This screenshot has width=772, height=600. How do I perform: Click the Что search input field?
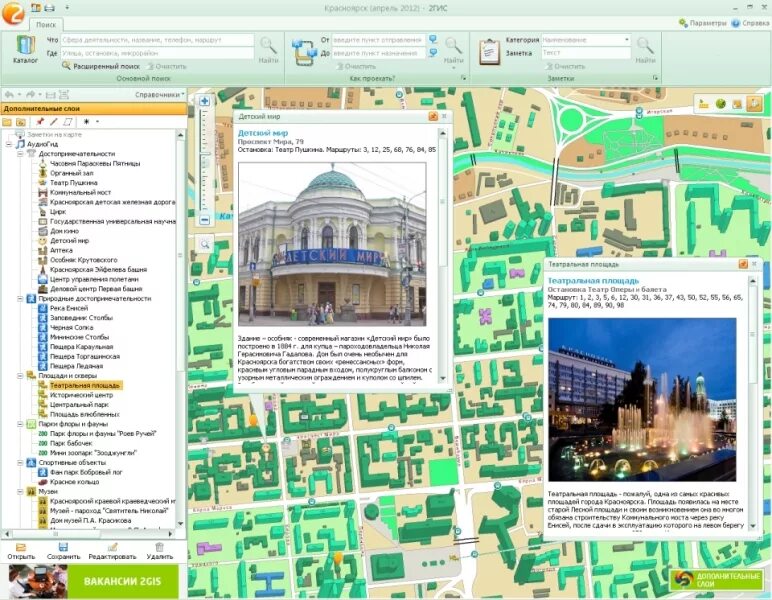point(157,39)
